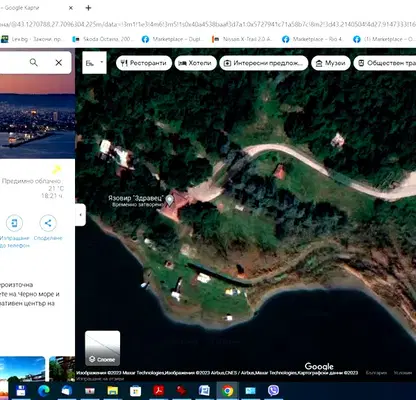This screenshot has width=416, height=400.
Task: Select Обществен транспорт filter chip
Action: click(x=385, y=63)
